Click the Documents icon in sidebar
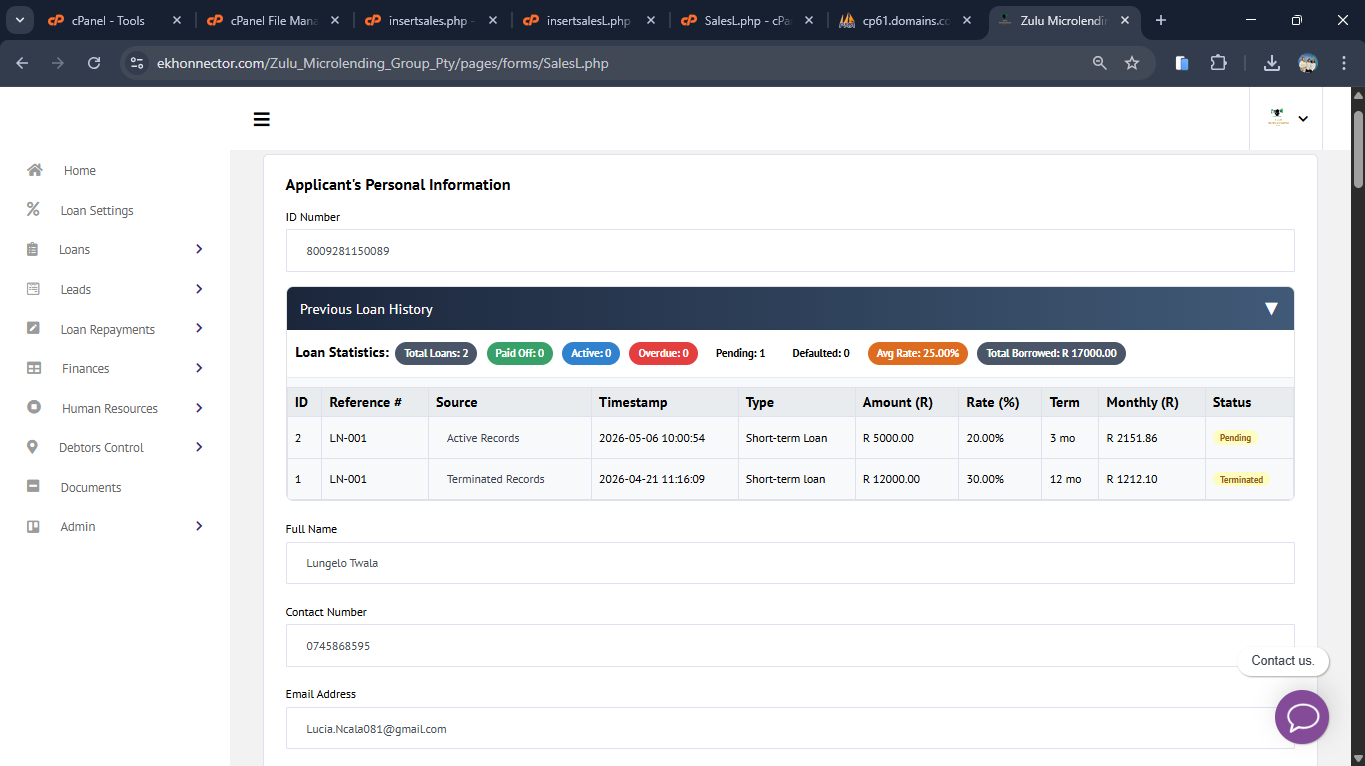1365x766 pixels. pyautogui.click(x=33, y=487)
